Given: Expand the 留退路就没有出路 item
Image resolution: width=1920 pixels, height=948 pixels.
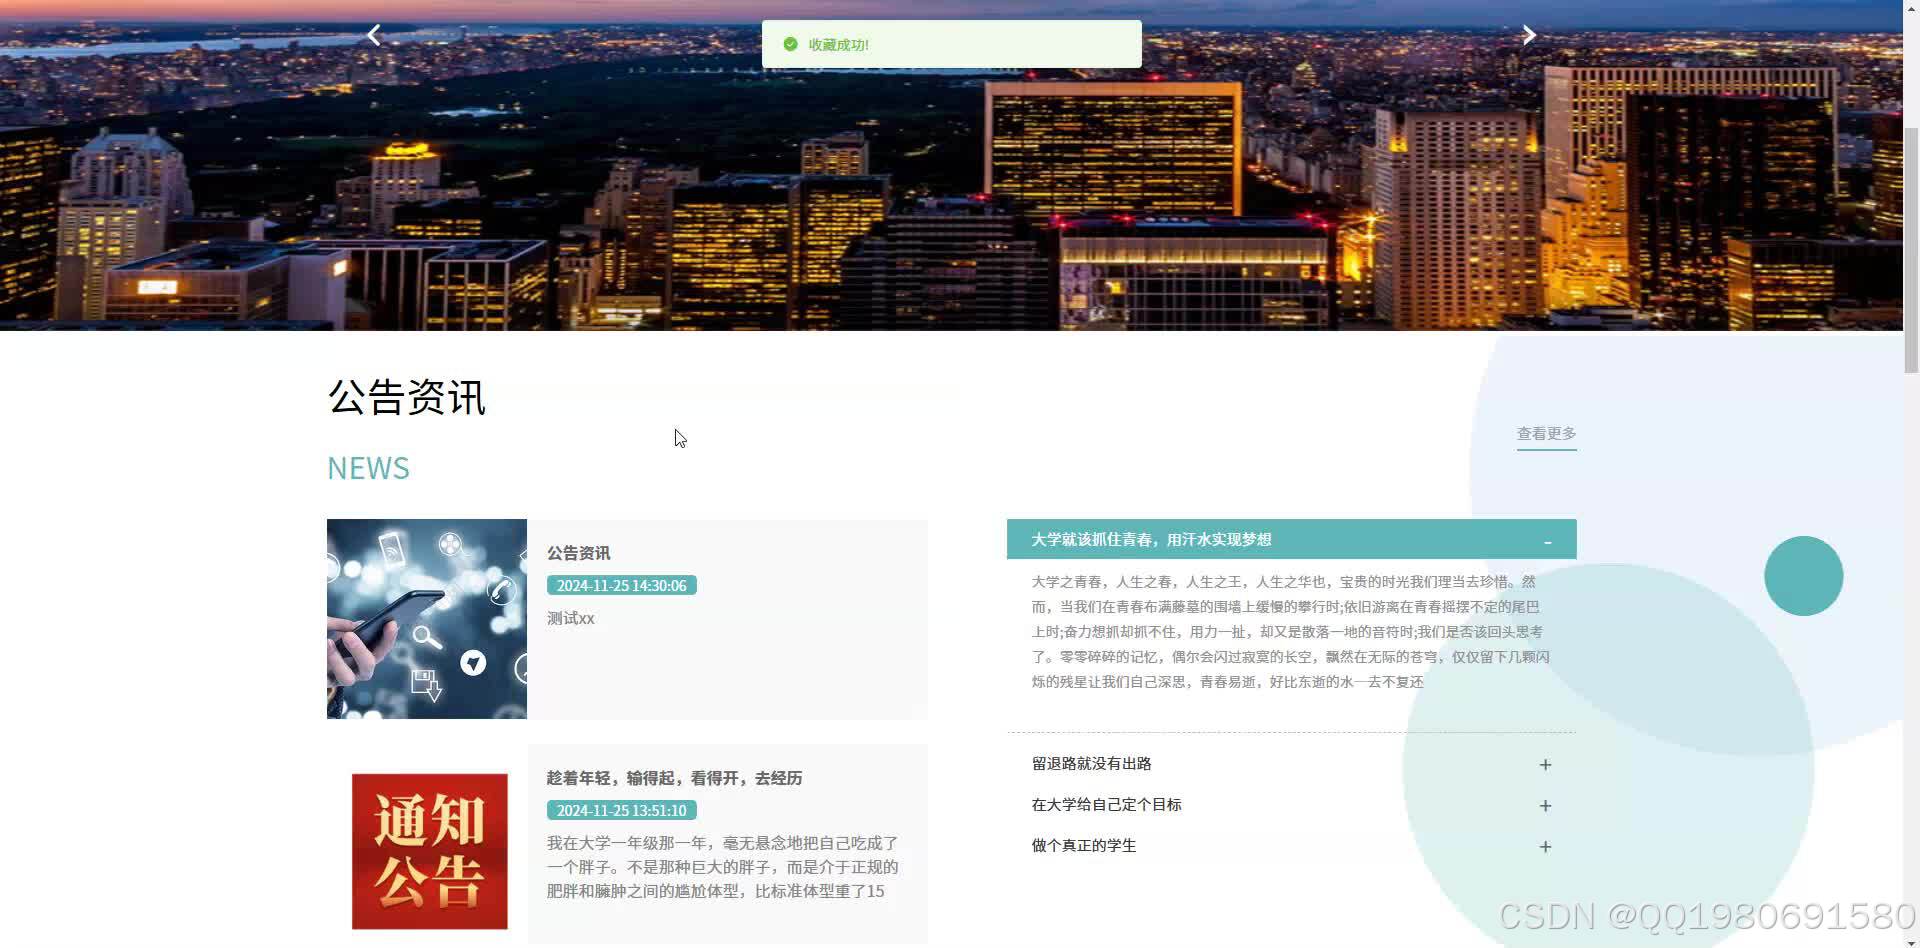Looking at the screenshot, I should (x=1291, y=764).
